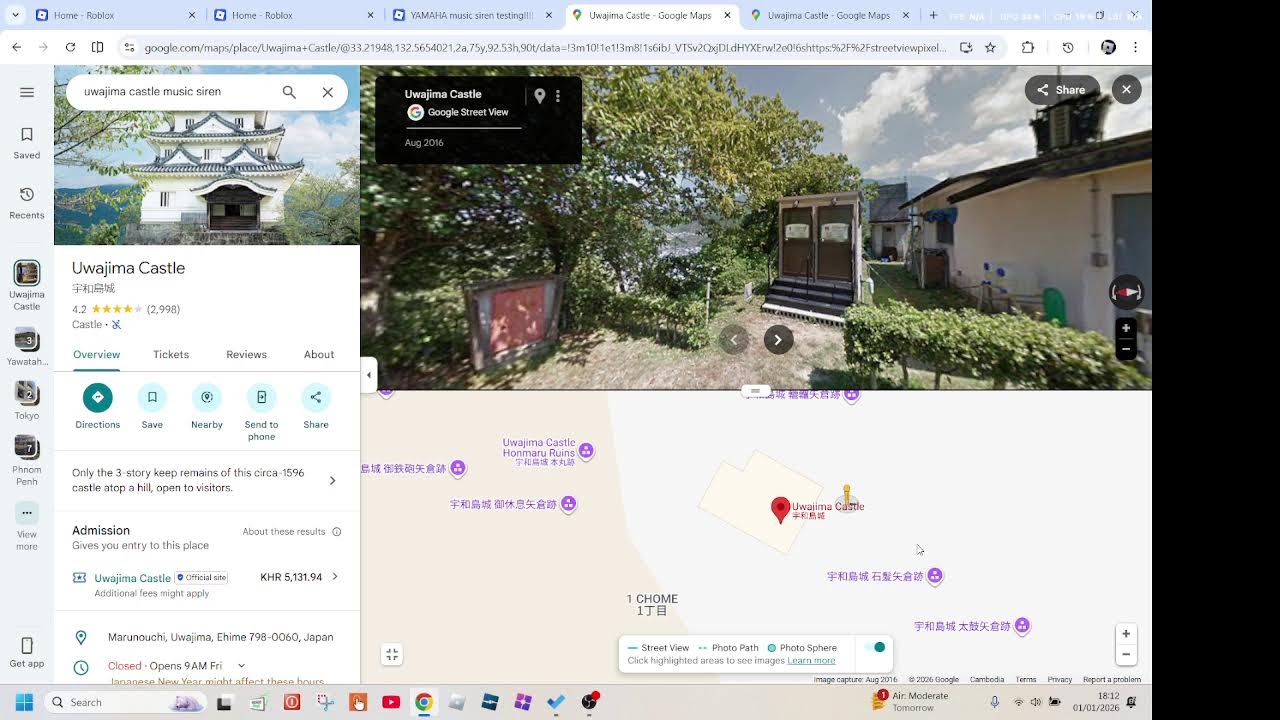Image resolution: width=1280 pixels, height=720 pixels.
Task: Expand the castle description chevron
Action: click(333, 481)
